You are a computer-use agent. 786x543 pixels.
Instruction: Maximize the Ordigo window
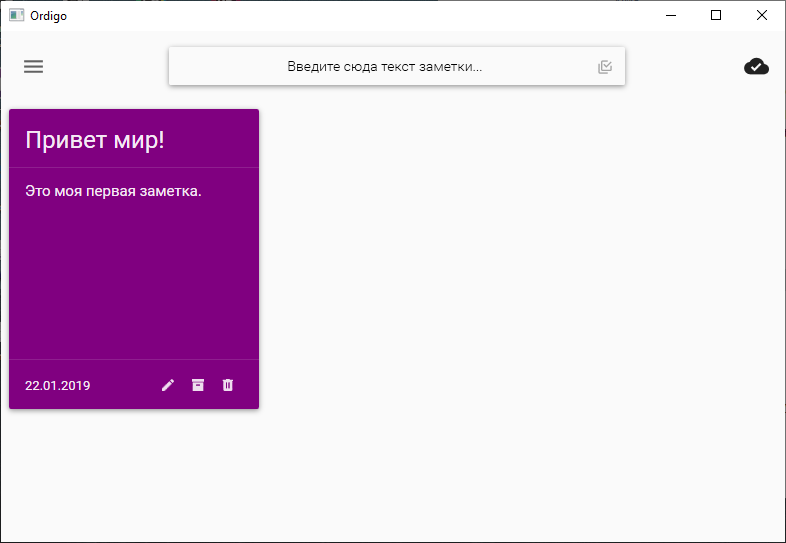716,16
